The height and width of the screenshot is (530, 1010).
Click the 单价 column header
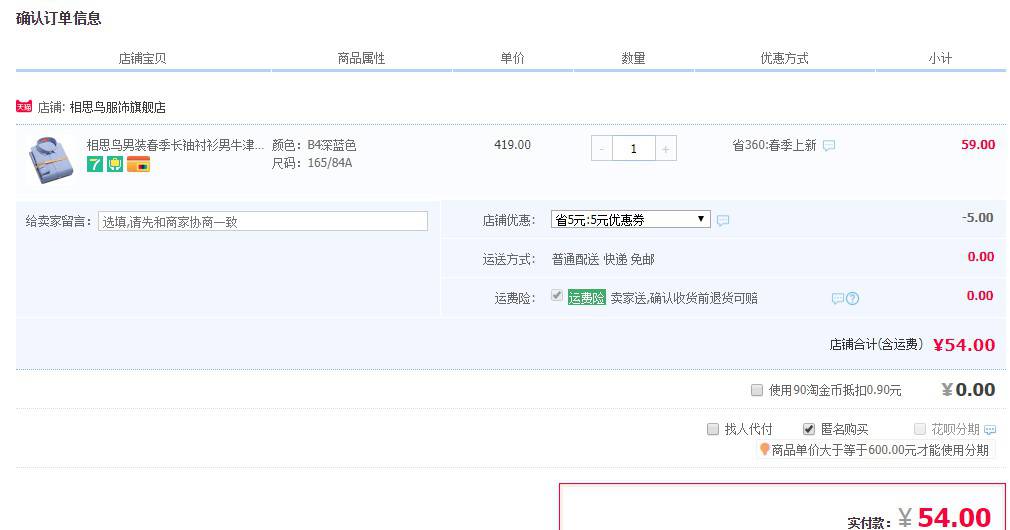click(x=513, y=58)
